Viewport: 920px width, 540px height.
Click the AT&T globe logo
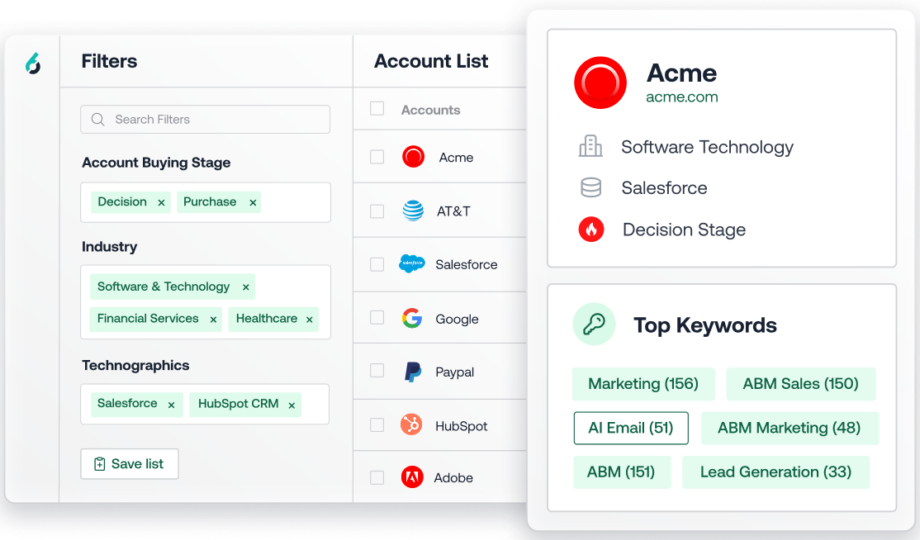point(413,210)
